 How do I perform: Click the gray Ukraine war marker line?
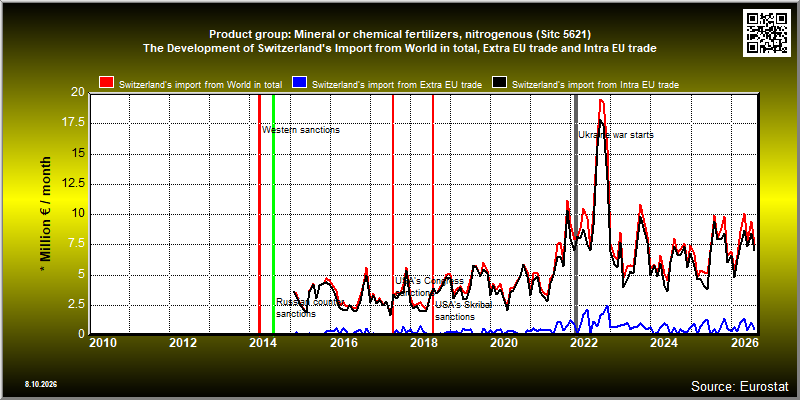[x=576, y=214]
